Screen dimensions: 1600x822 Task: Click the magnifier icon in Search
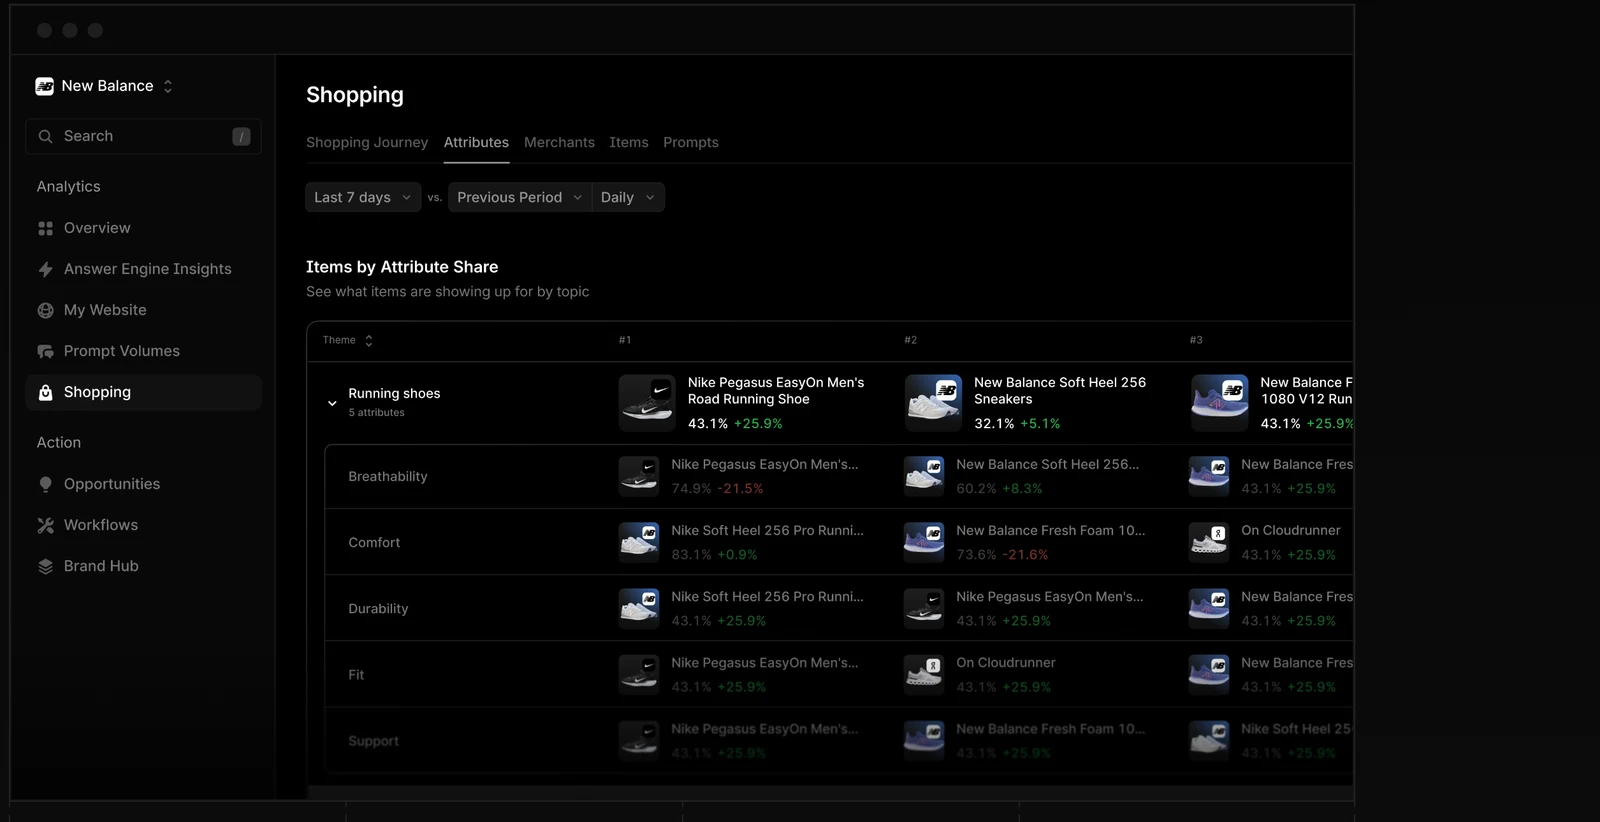45,136
